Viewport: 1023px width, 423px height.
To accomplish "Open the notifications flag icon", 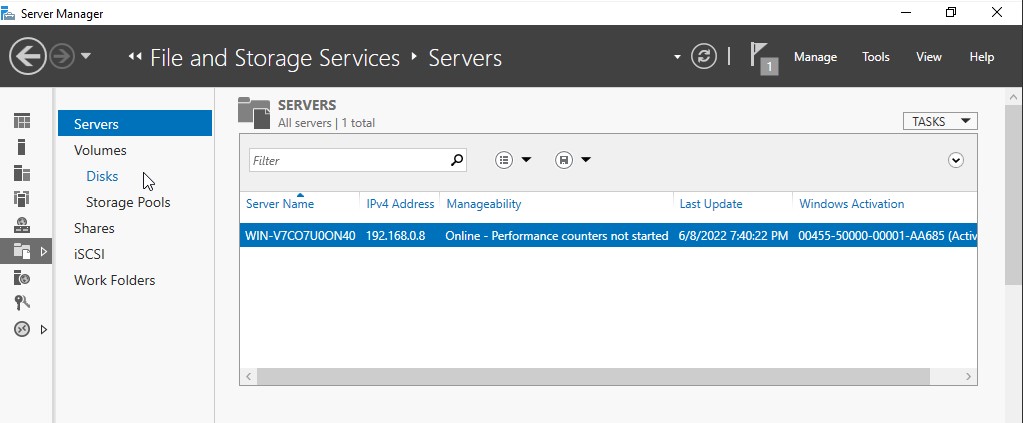I will (763, 57).
